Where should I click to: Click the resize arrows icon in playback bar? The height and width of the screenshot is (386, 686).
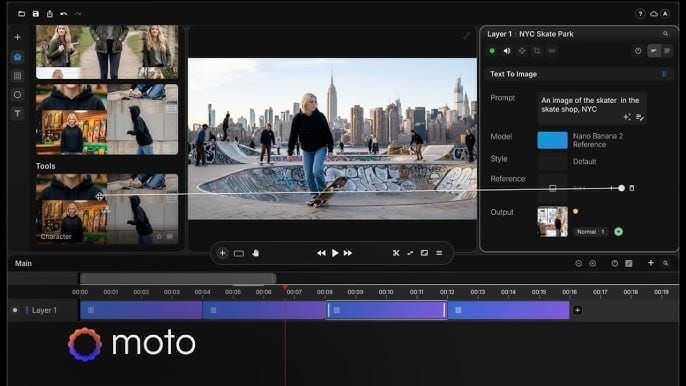(410, 253)
